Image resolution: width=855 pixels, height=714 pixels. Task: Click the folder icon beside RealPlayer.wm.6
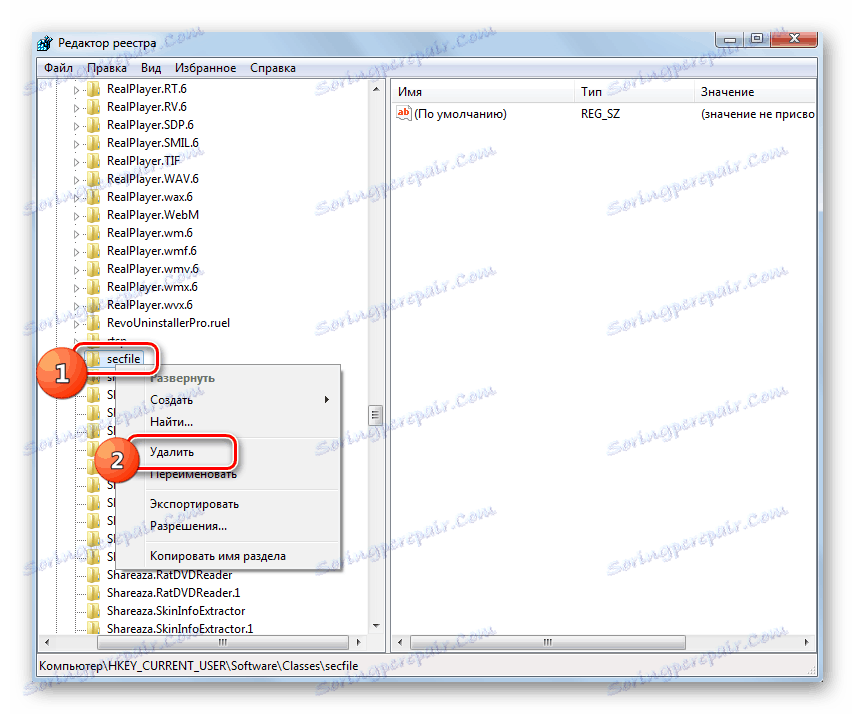pos(93,232)
